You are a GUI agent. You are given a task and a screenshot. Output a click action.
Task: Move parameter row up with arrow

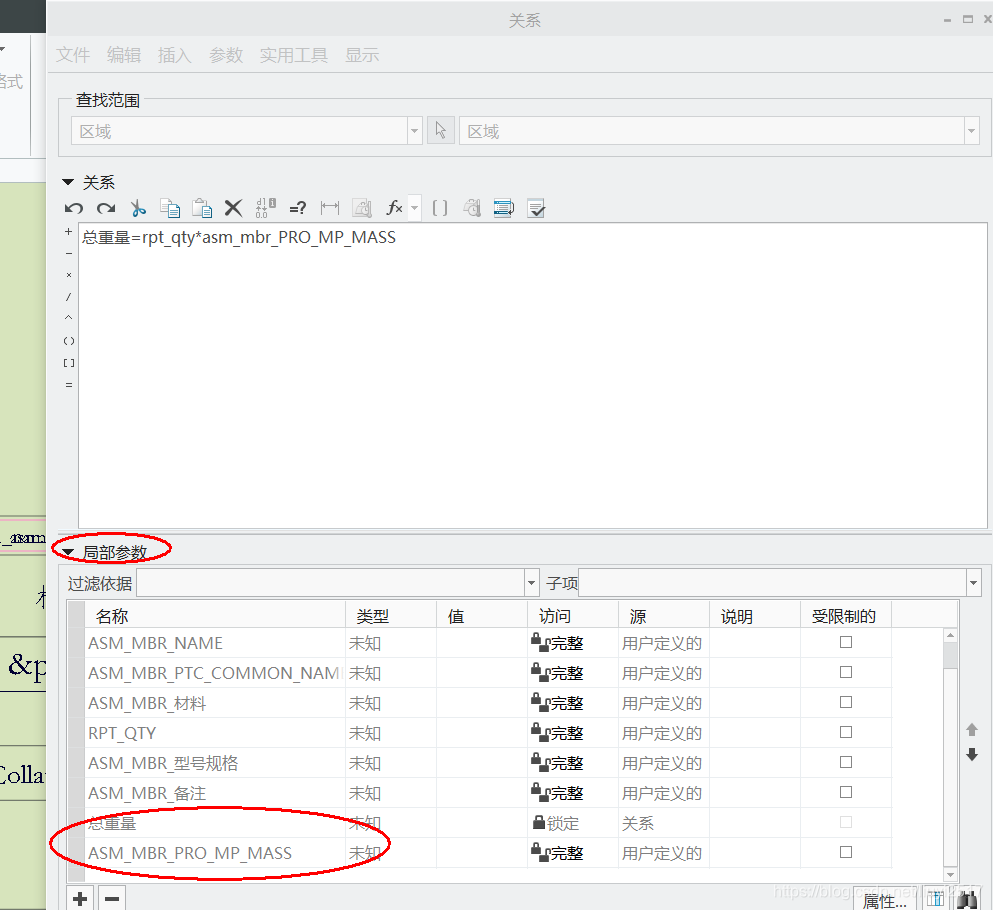(x=972, y=730)
